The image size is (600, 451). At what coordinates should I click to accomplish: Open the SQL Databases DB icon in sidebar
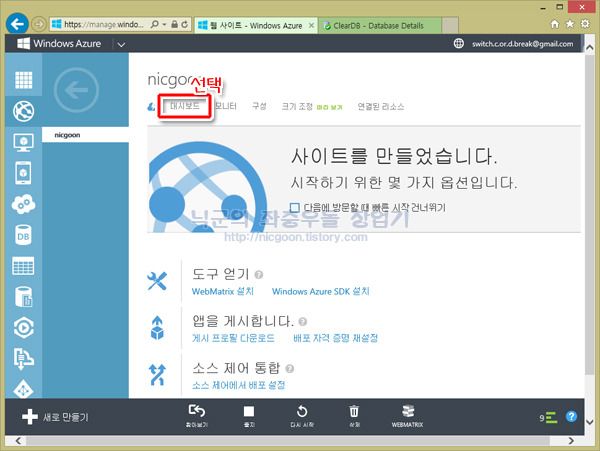pyautogui.click(x=23, y=235)
